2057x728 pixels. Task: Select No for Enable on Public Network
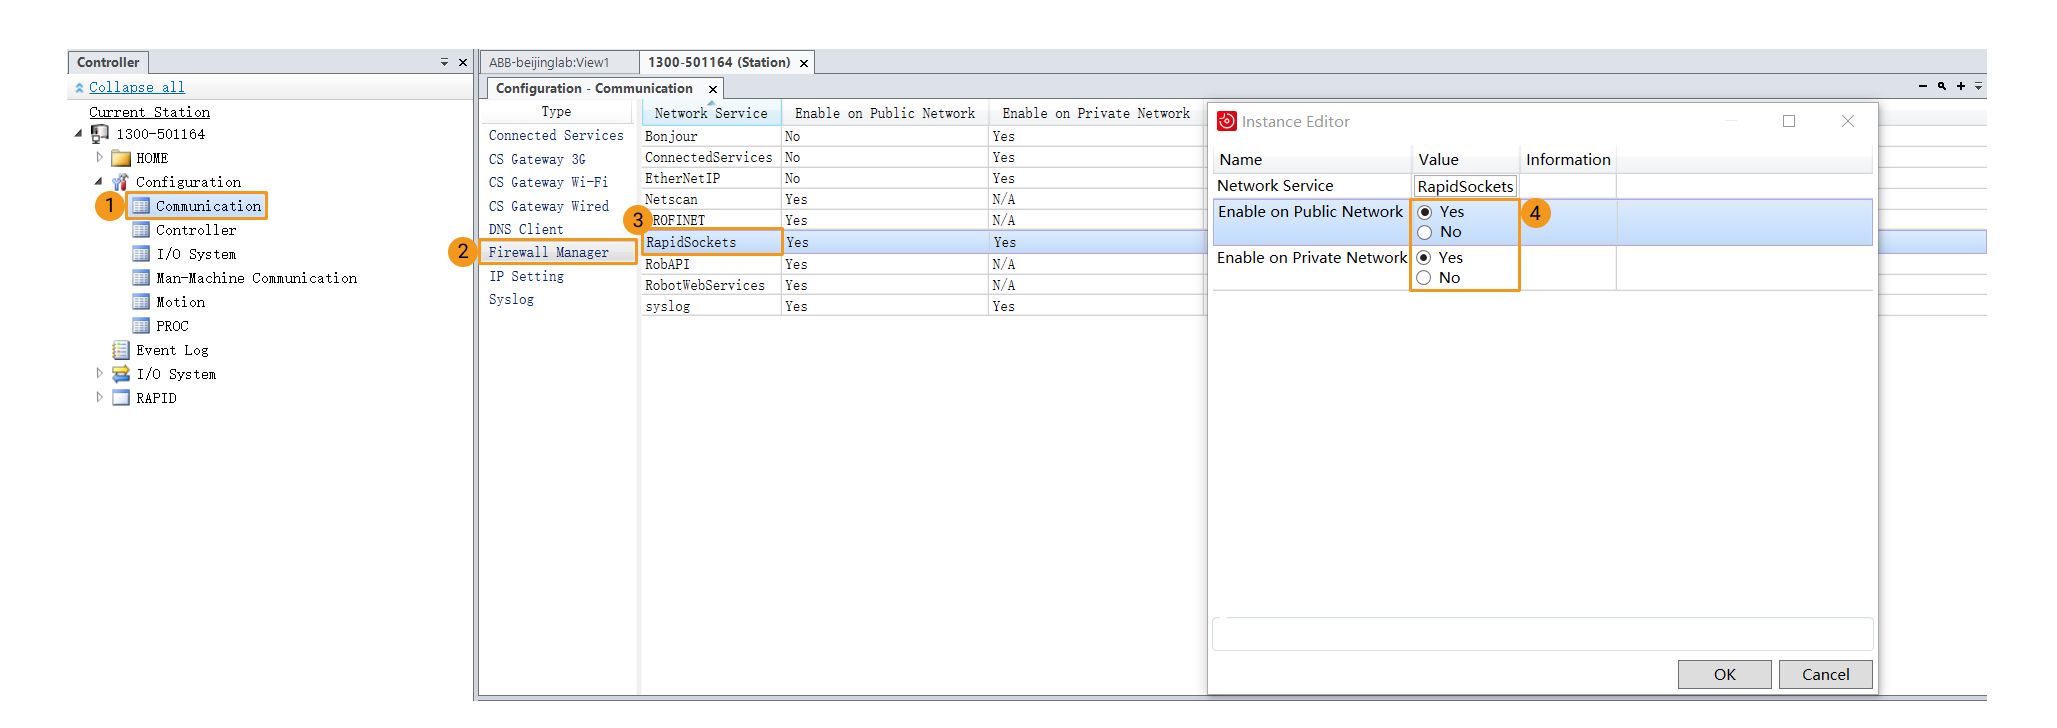coord(1425,233)
